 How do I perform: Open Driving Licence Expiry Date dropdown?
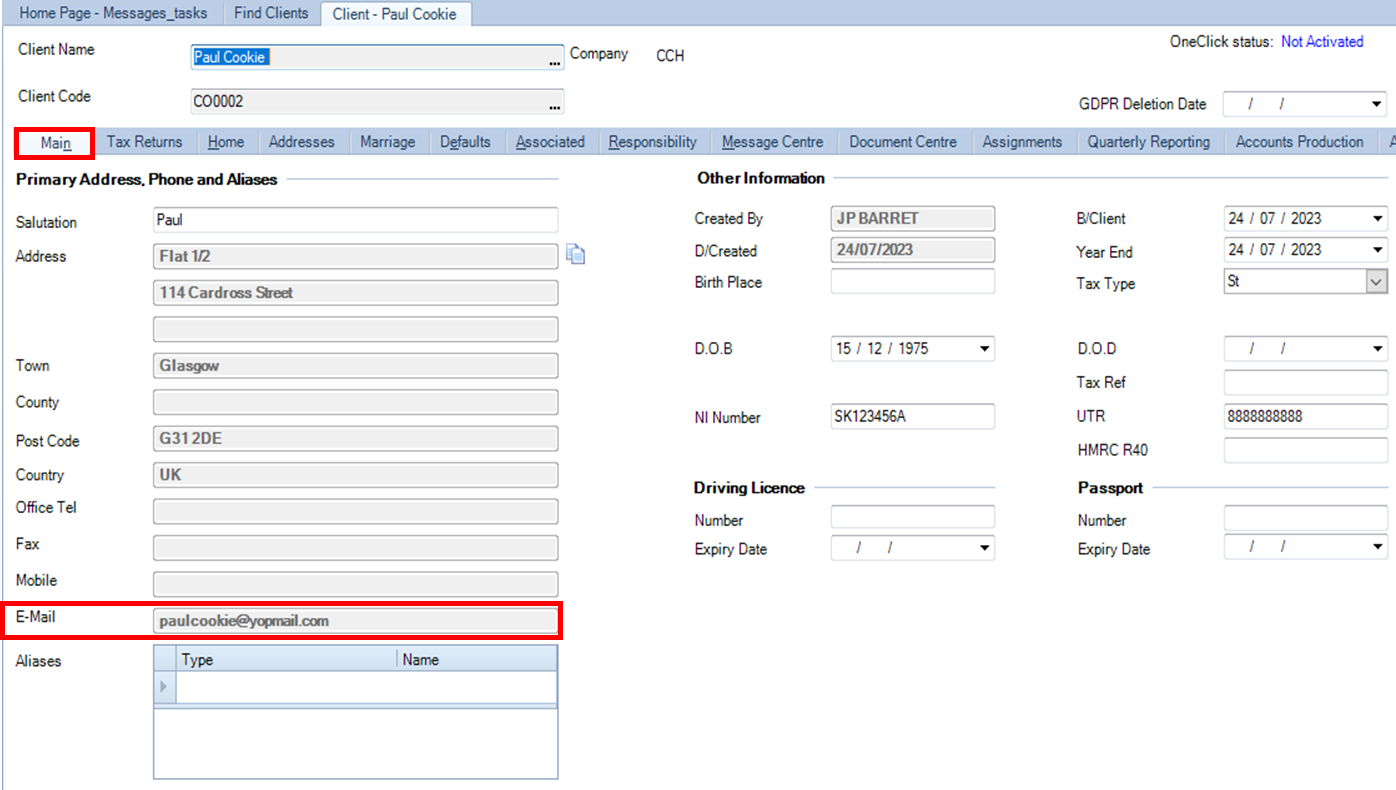pos(985,547)
